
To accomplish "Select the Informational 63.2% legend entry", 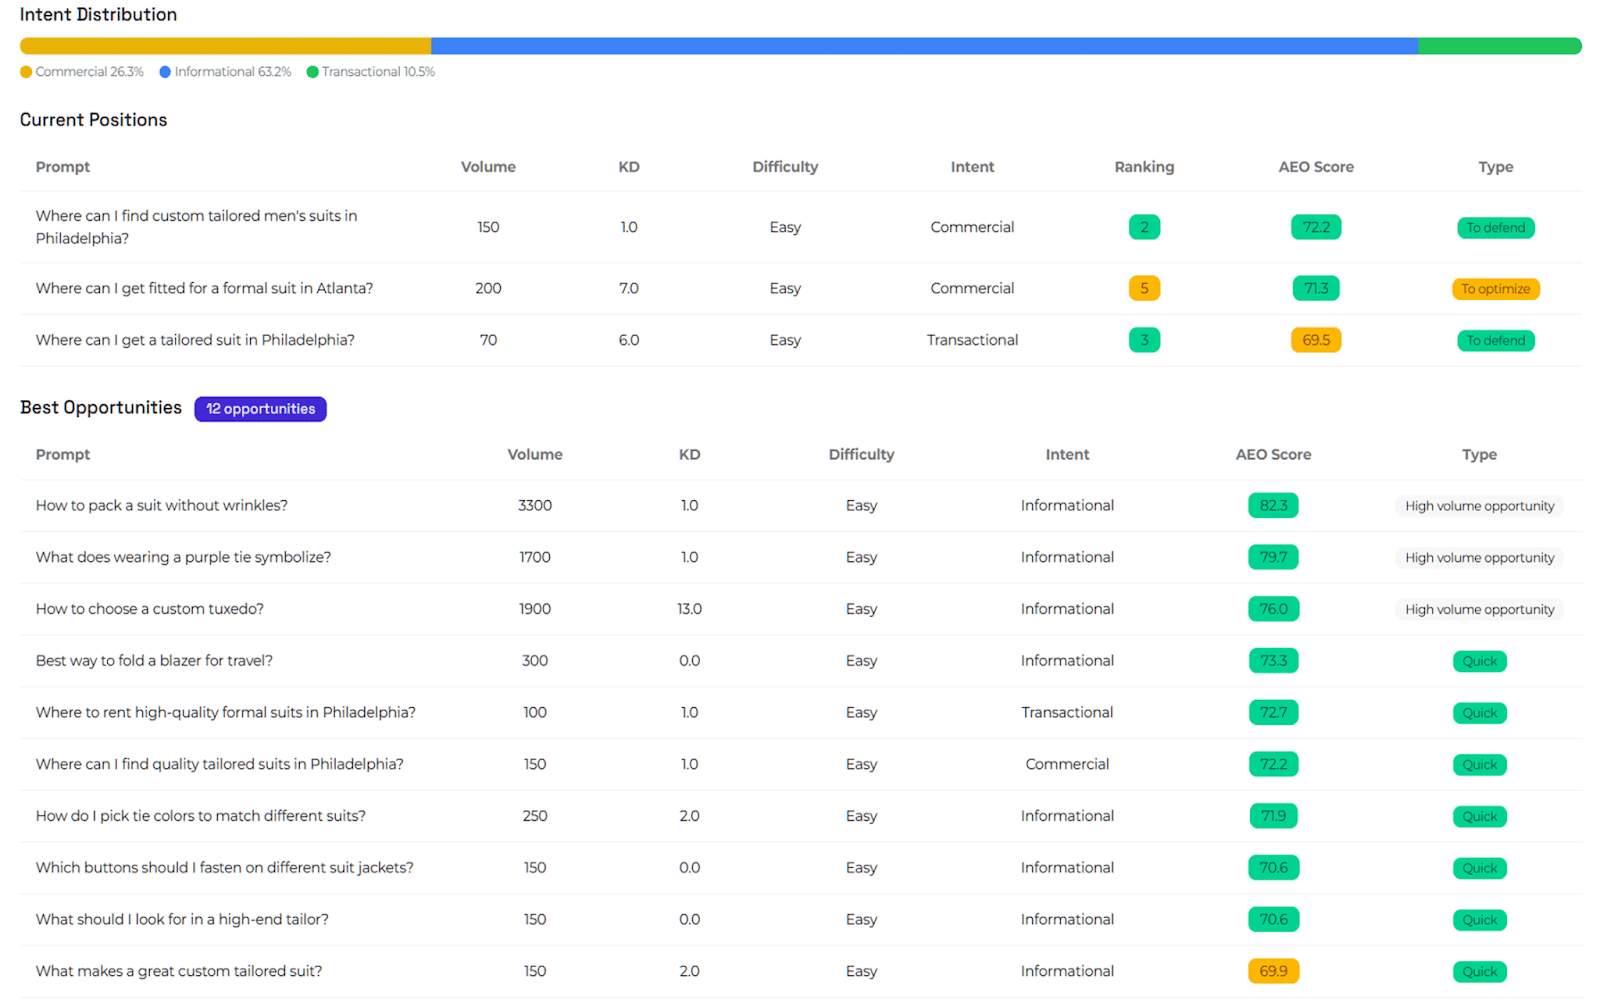I will pyautogui.click(x=225, y=72).
